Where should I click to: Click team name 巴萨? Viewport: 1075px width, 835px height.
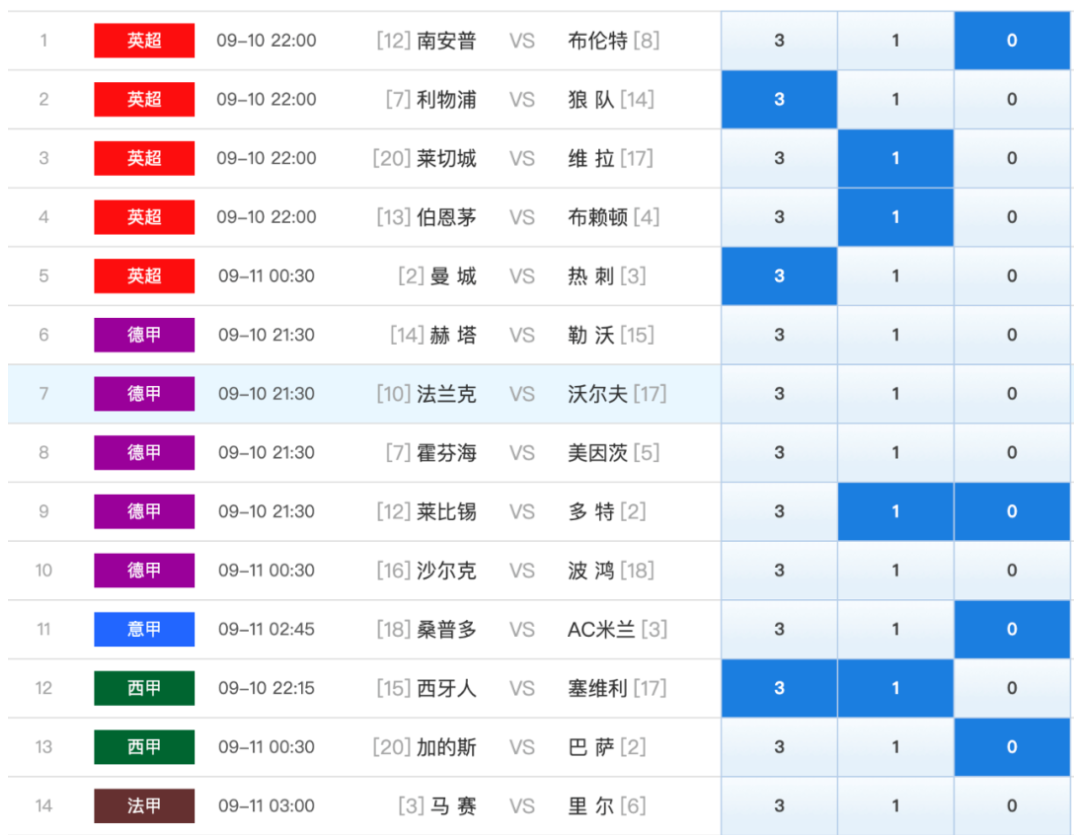(x=591, y=749)
